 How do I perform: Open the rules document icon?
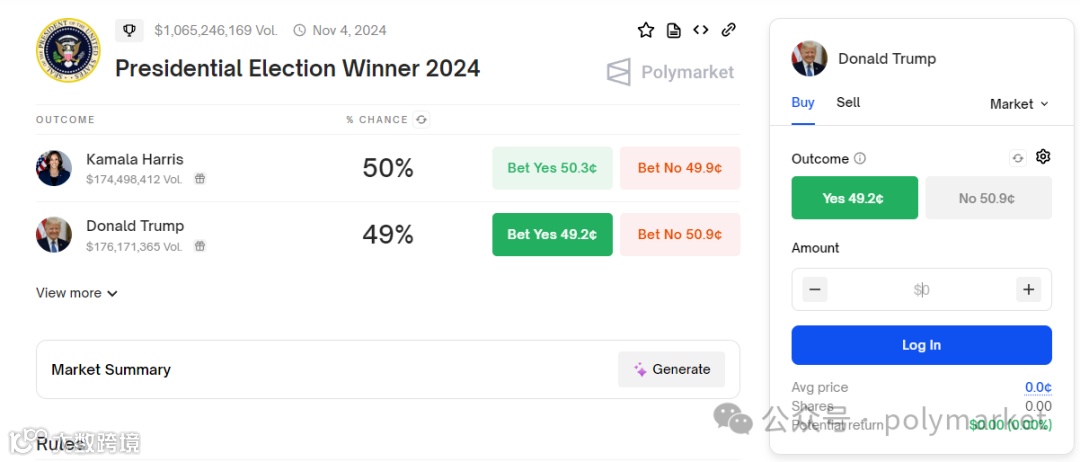coord(674,30)
